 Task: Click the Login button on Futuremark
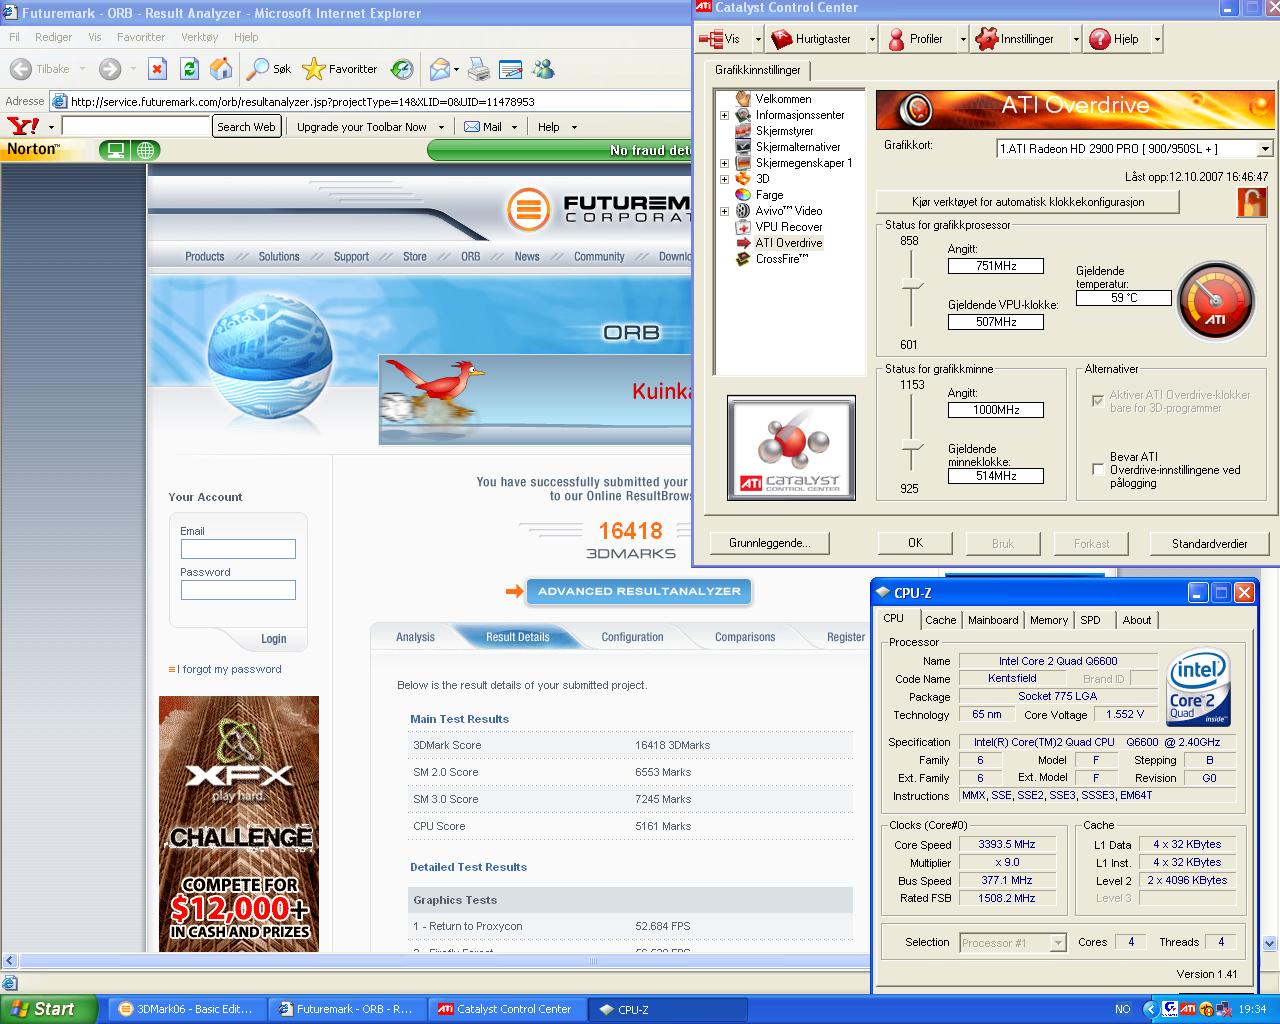click(x=273, y=639)
